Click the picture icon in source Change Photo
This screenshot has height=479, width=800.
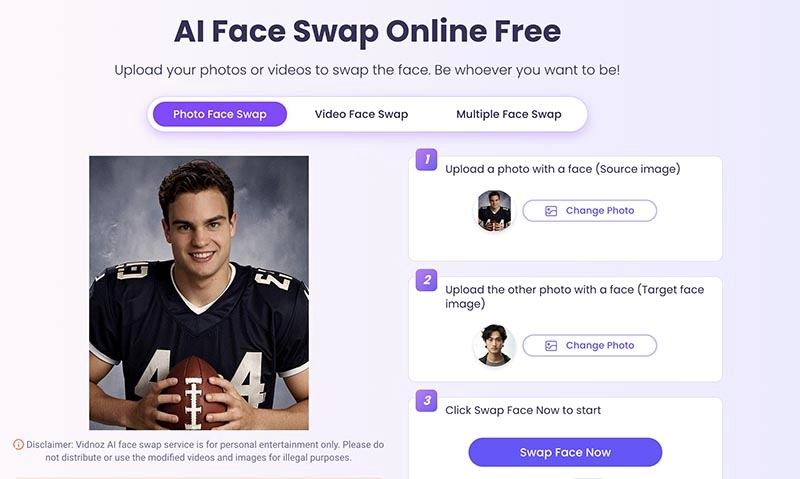pos(551,211)
